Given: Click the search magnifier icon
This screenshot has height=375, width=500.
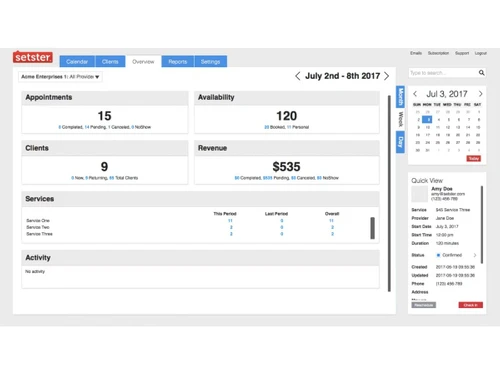Looking at the screenshot, I should (x=482, y=73).
